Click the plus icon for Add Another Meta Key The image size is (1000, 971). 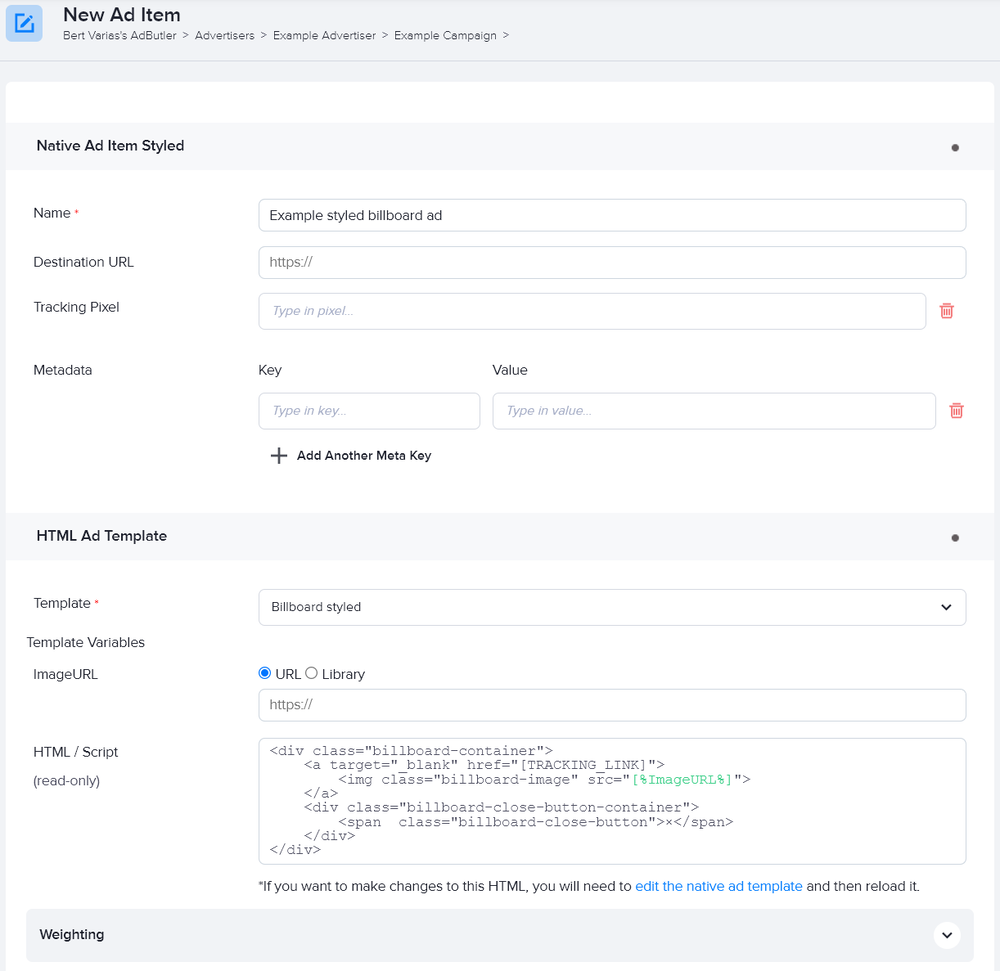tap(279, 455)
